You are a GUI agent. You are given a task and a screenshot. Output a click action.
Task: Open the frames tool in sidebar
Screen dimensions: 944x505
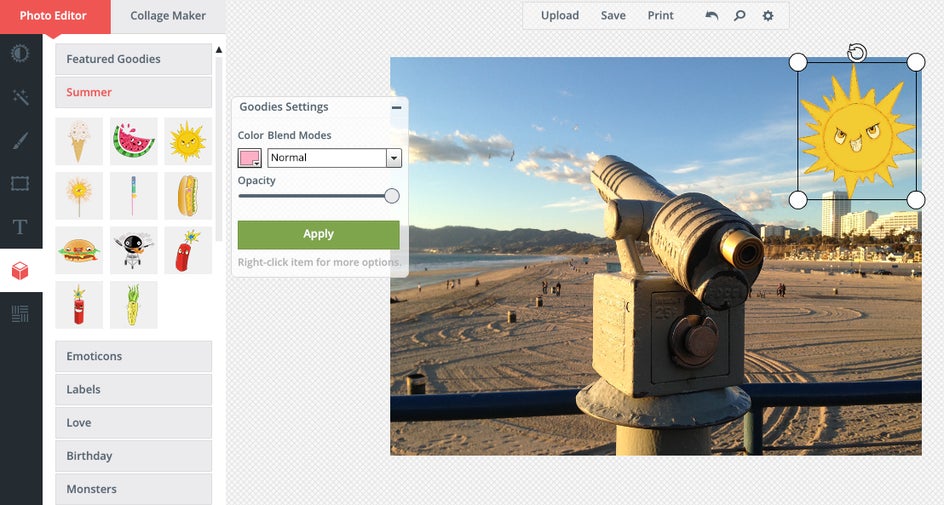[x=20, y=184]
